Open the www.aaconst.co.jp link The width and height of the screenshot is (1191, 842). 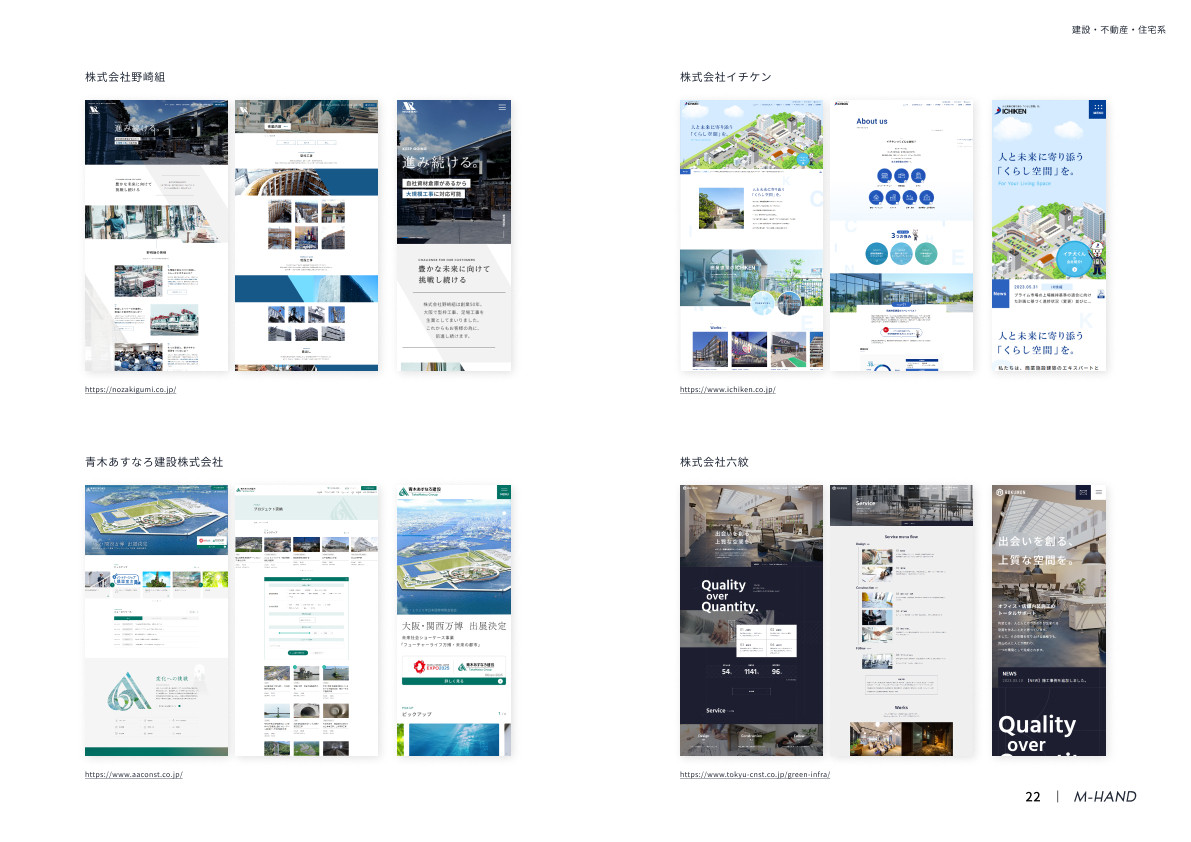click(x=133, y=774)
